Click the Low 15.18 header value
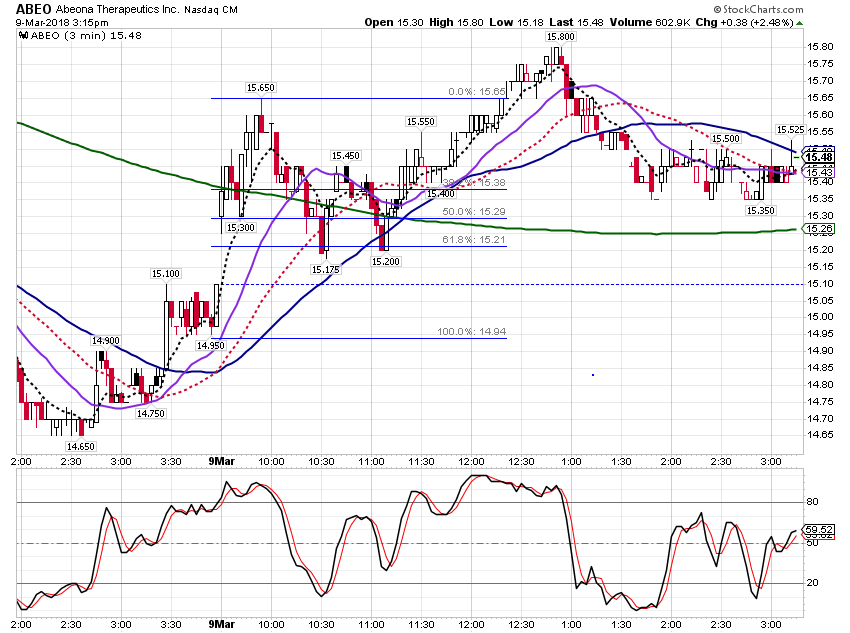Screen dimensions: 850x633 point(517,22)
